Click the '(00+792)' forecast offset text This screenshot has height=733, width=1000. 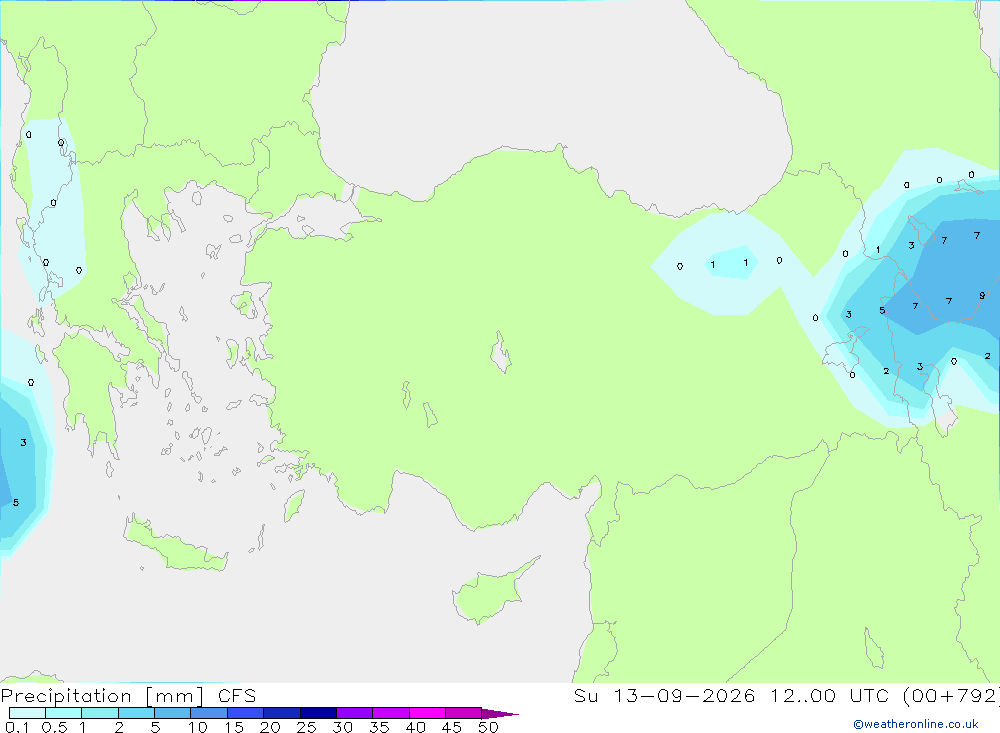951,696
